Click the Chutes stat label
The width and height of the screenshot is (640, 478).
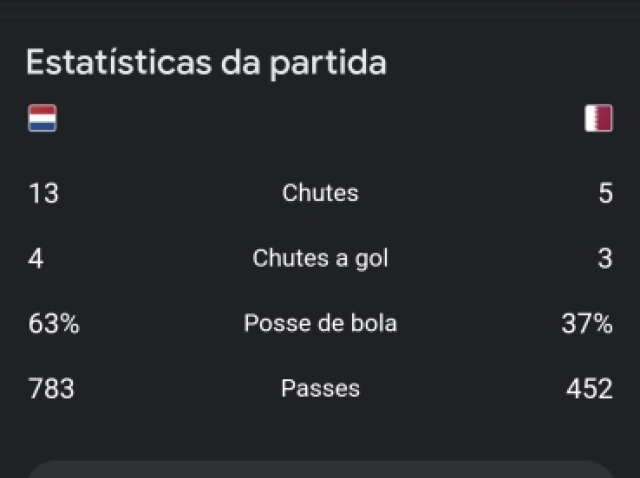[320, 193]
